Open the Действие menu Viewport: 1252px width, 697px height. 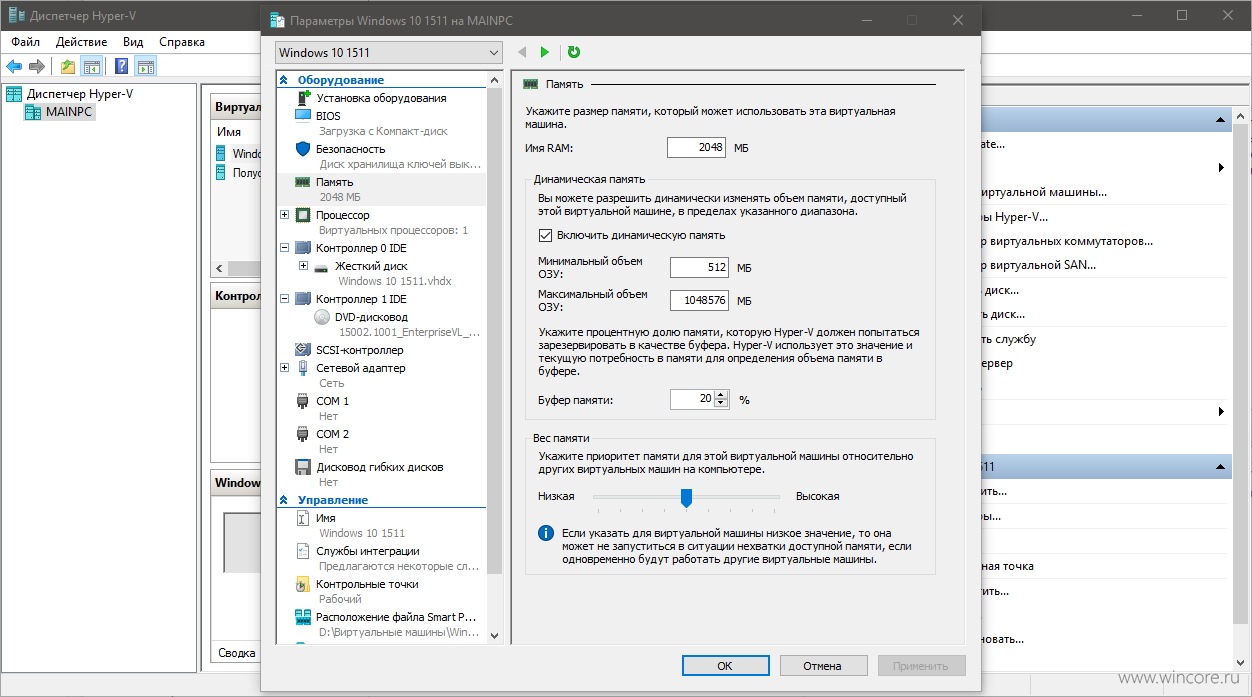coord(82,42)
